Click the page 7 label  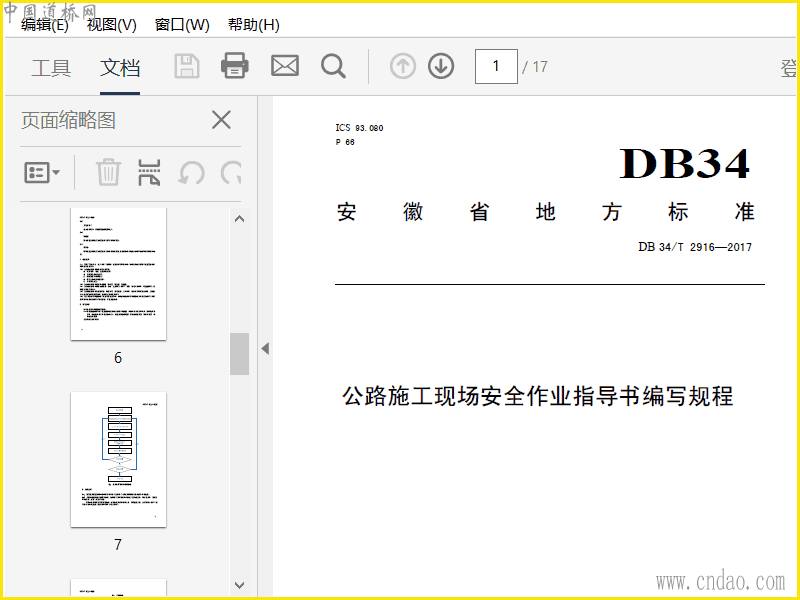(118, 544)
